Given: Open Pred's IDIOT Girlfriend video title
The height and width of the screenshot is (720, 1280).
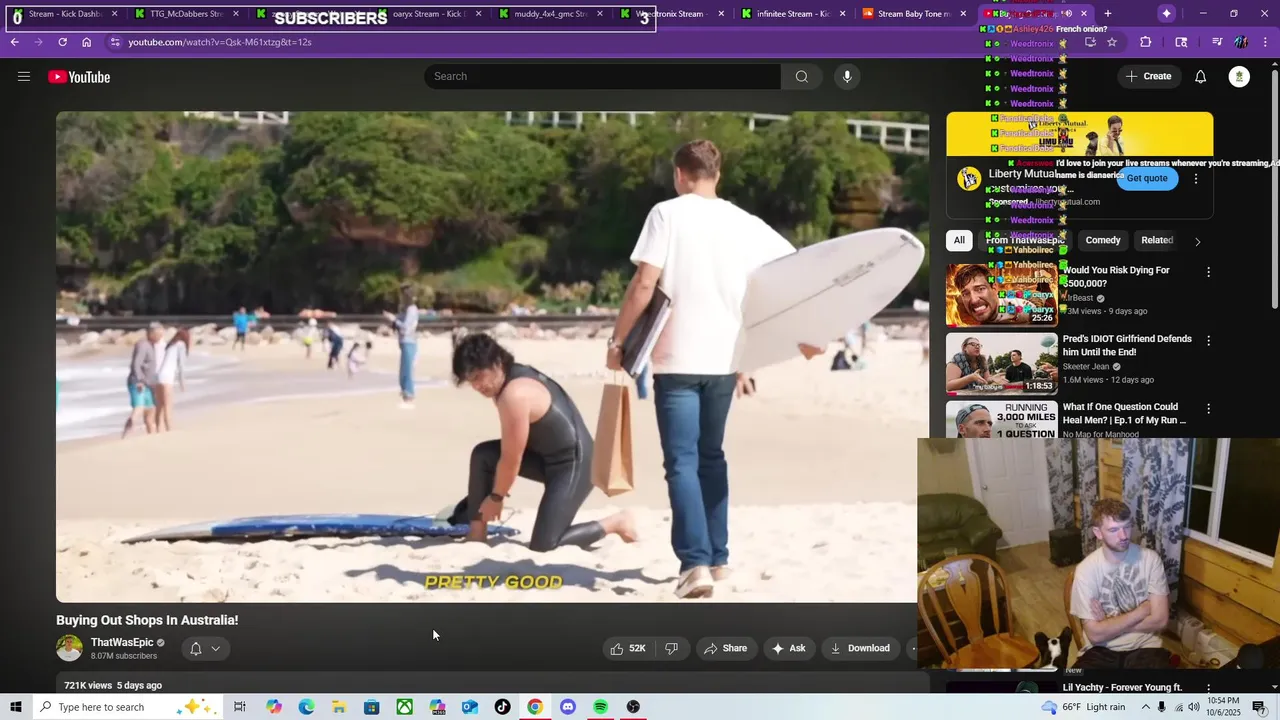Looking at the screenshot, I should [1127, 345].
